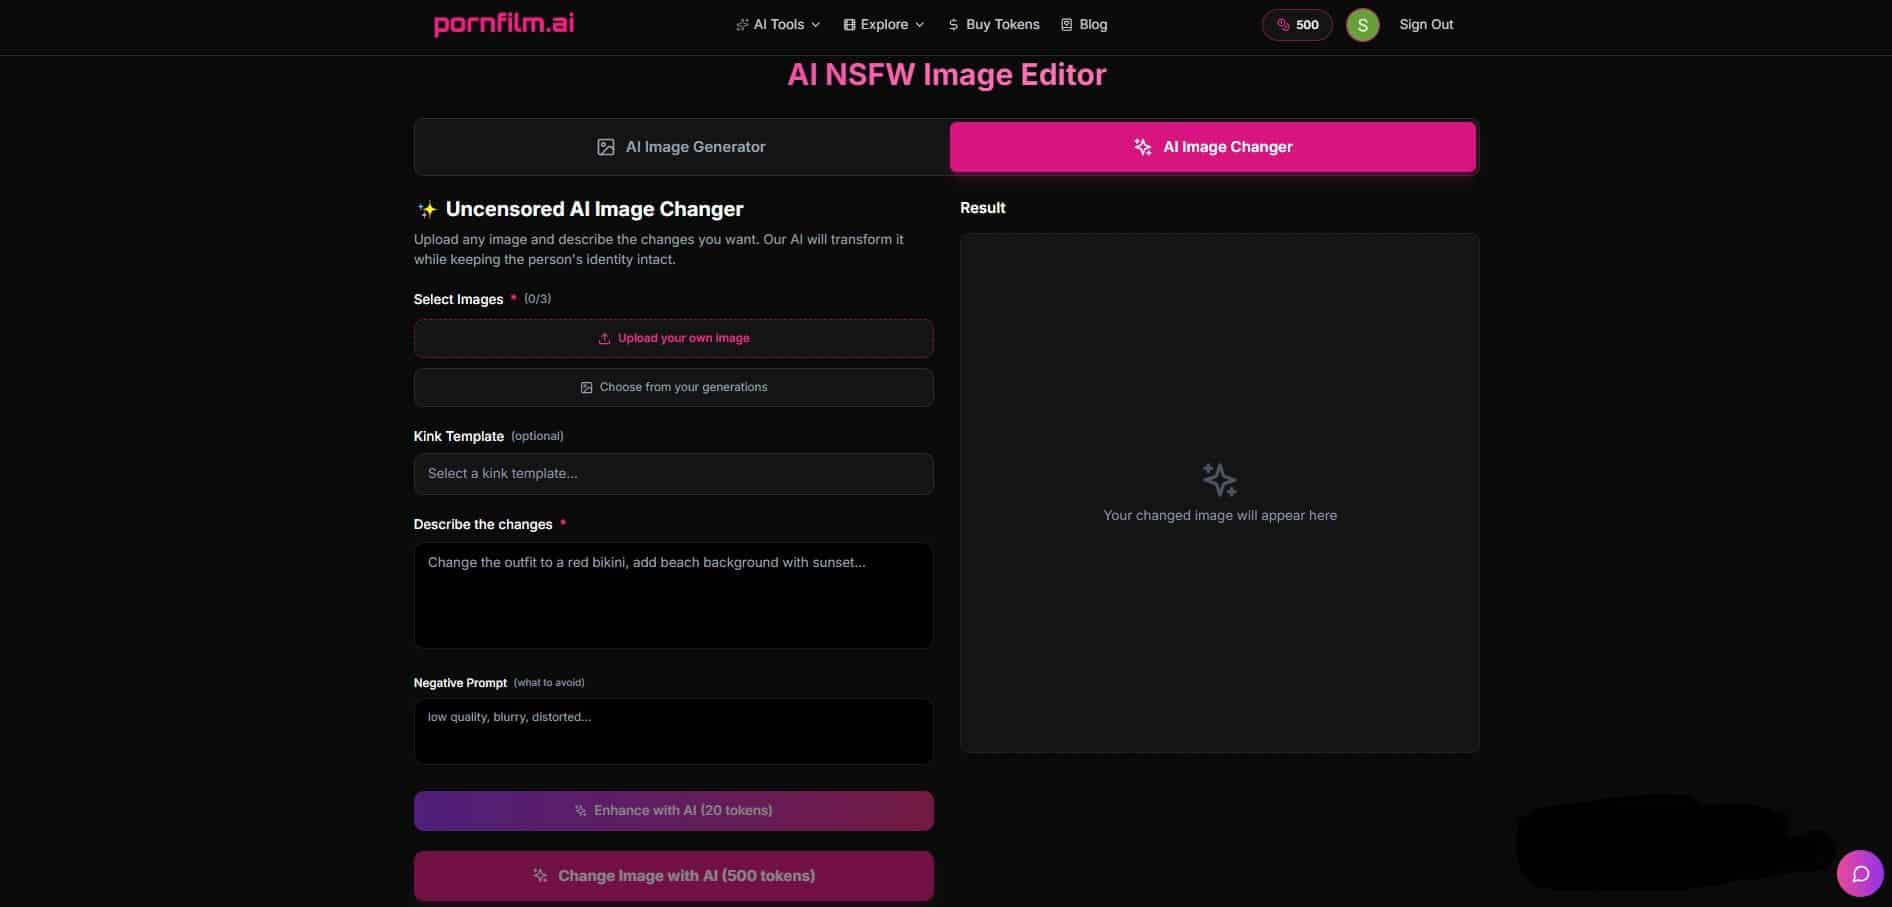Image resolution: width=1892 pixels, height=907 pixels.
Task: Expand the Explore menu
Action: [x=884, y=24]
